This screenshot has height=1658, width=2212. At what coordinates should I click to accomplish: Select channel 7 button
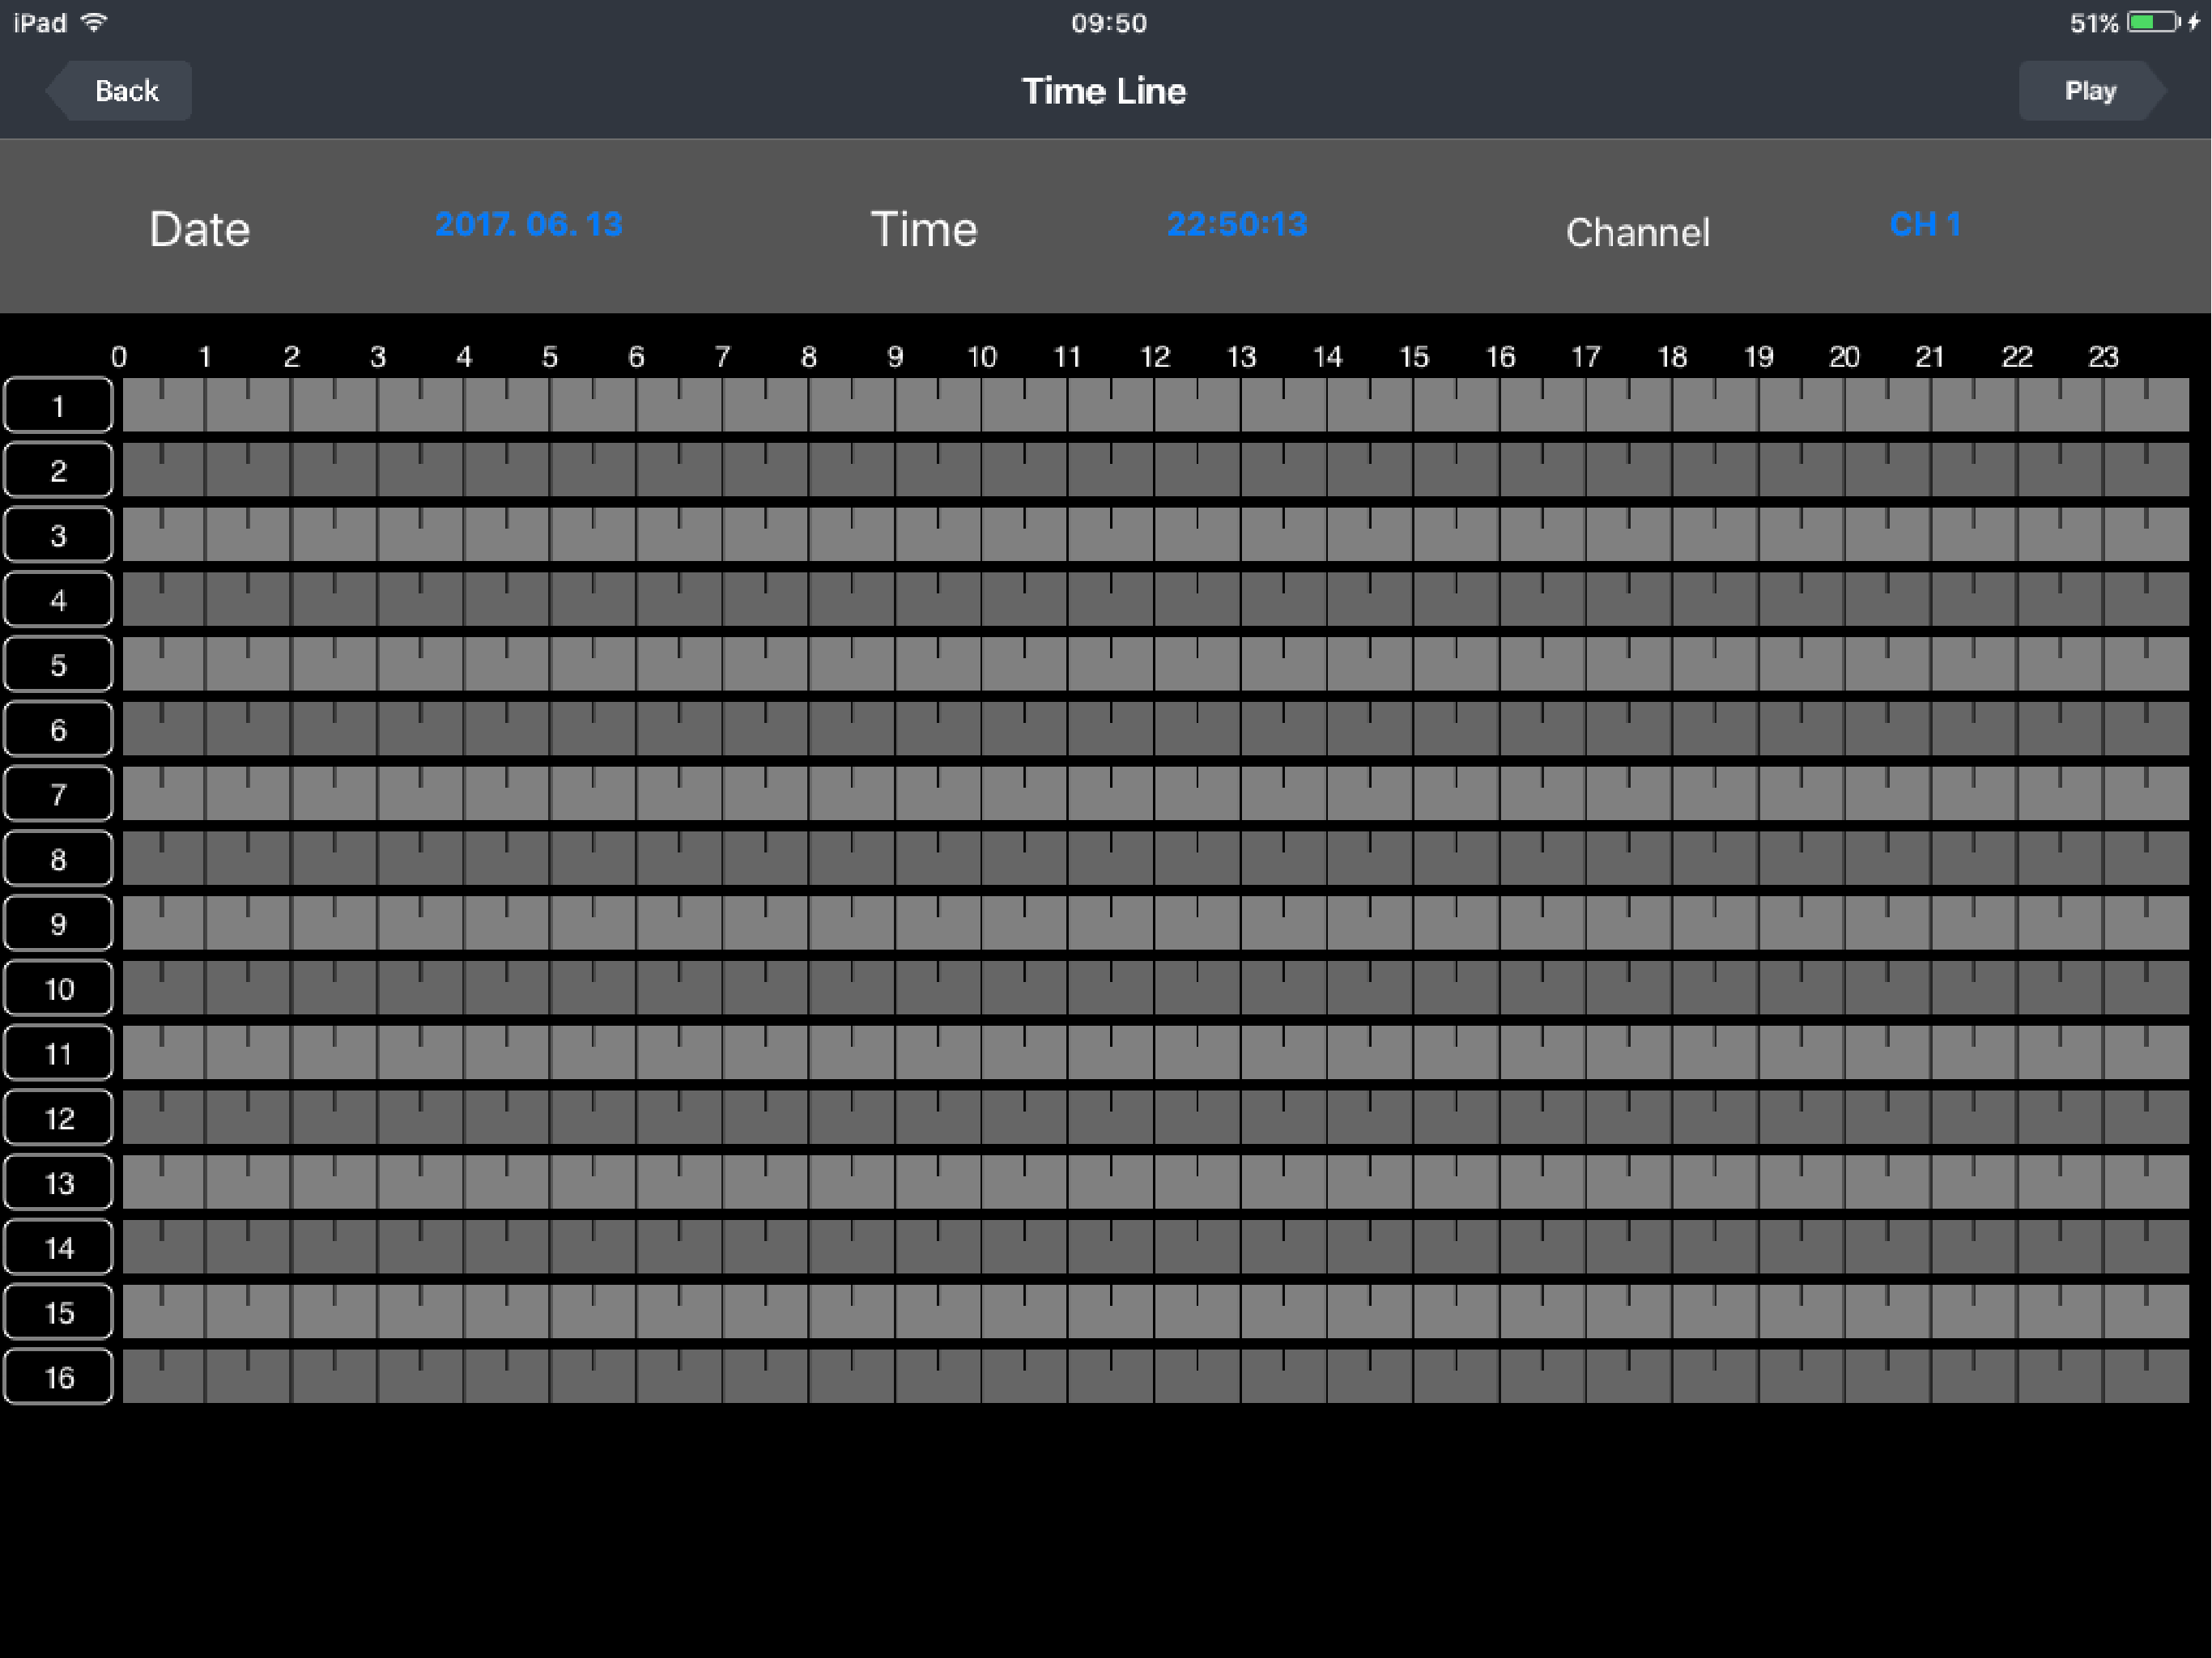point(58,794)
